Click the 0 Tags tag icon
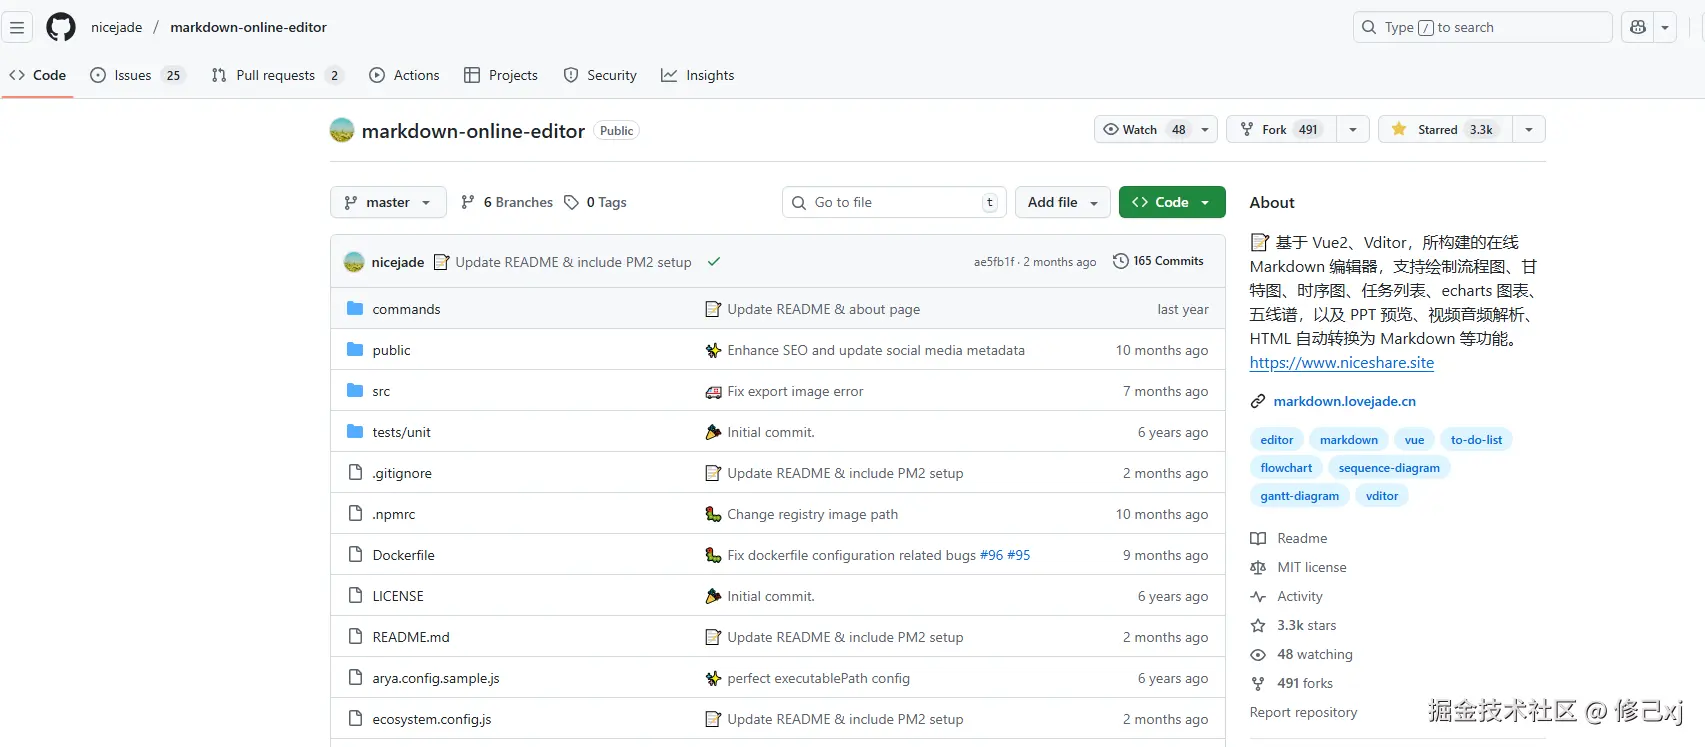Viewport: 1705px width, 747px height. (571, 202)
